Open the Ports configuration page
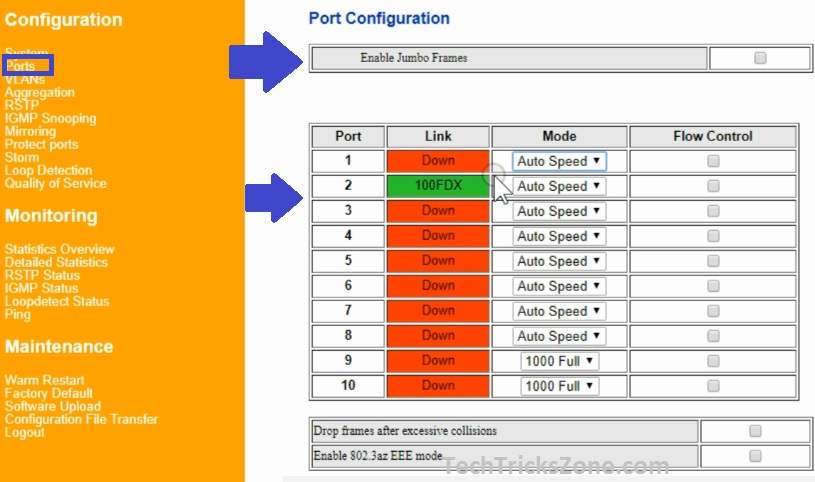 point(20,66)
